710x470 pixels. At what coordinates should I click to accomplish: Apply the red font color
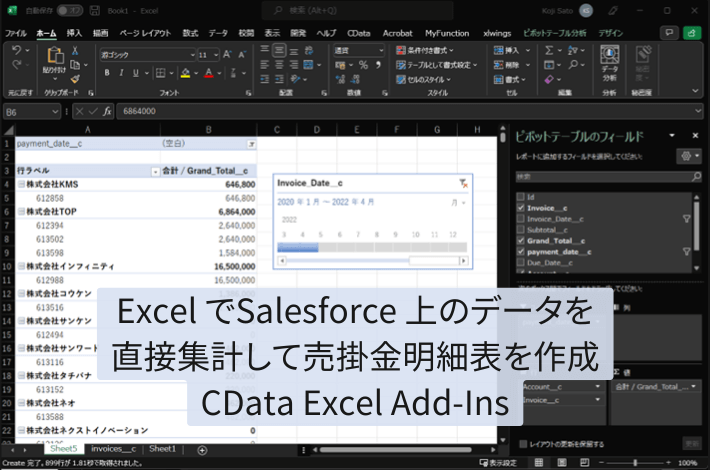pyautogui.click(x=209, y=72)
